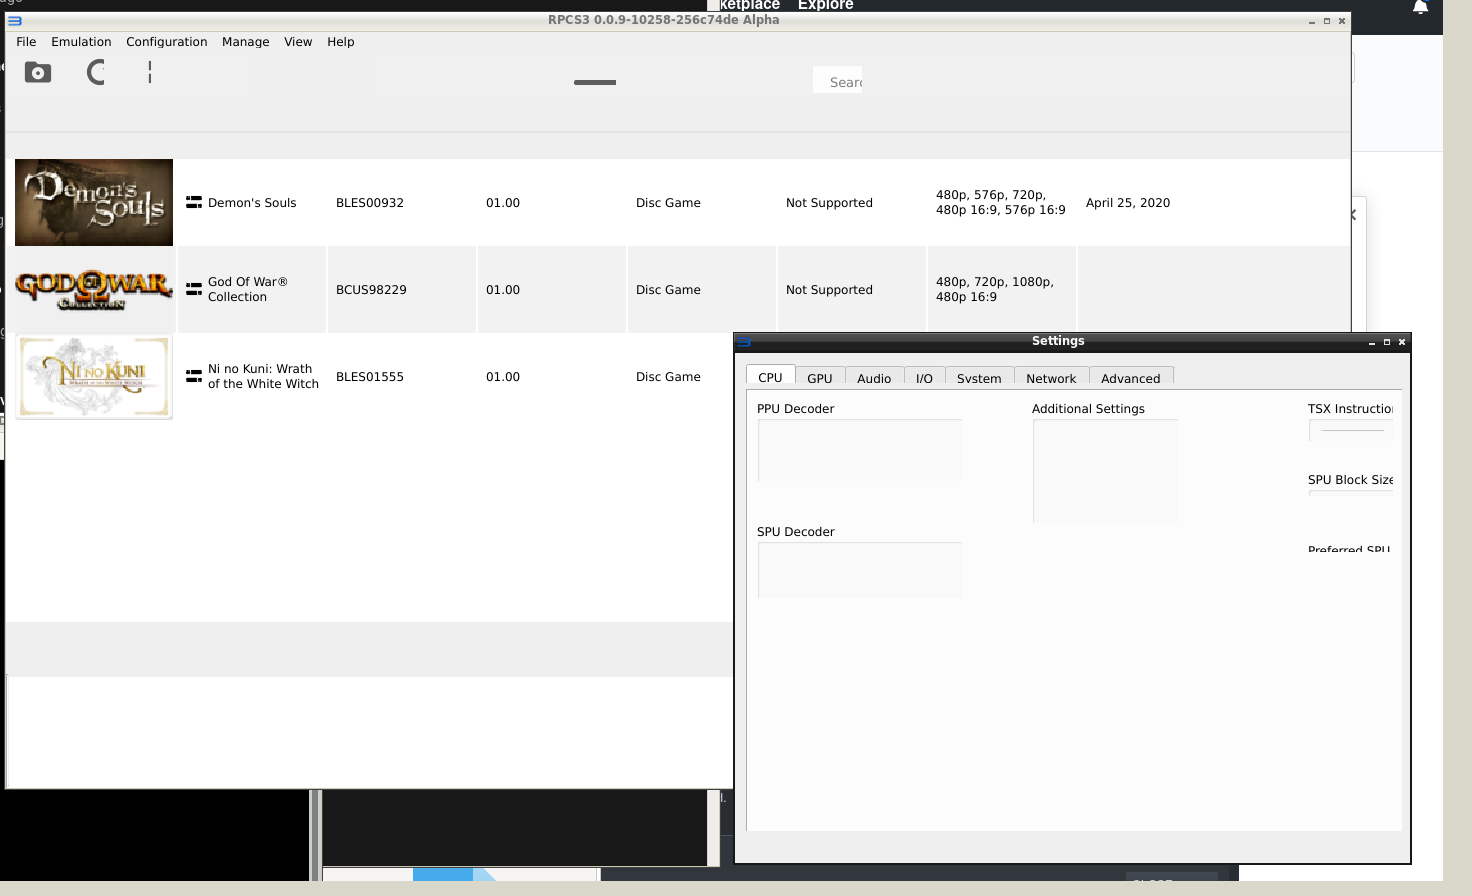Switch to the System settings tab
This screenshot has width=1472, height=896.
tap(979, 378)
